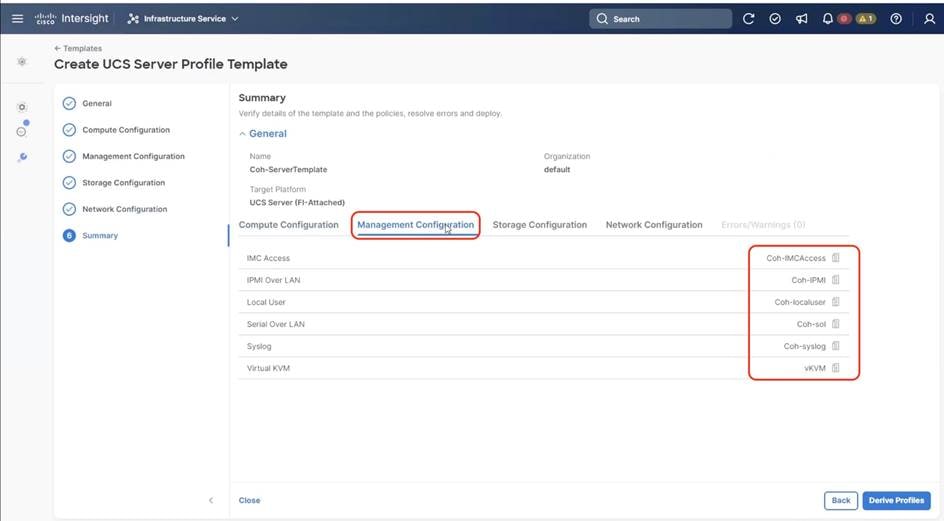Click the Coh-IMCAccess policy name
Image resolution: width=944 pixels, height=521 pixels.
pyautogui.click(x=796, y=258)
